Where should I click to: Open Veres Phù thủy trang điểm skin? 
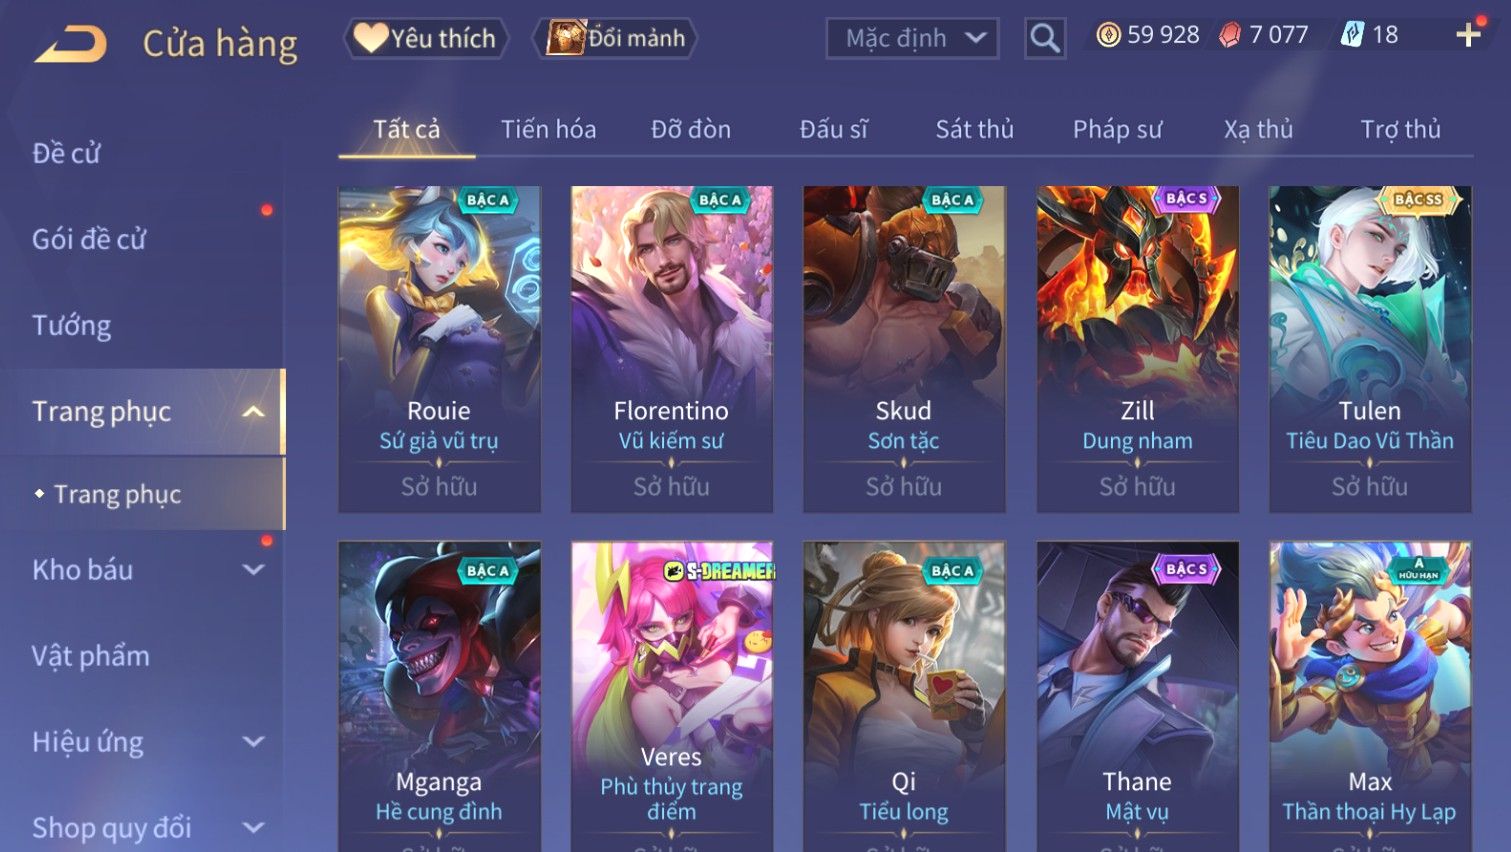point(671,696)
